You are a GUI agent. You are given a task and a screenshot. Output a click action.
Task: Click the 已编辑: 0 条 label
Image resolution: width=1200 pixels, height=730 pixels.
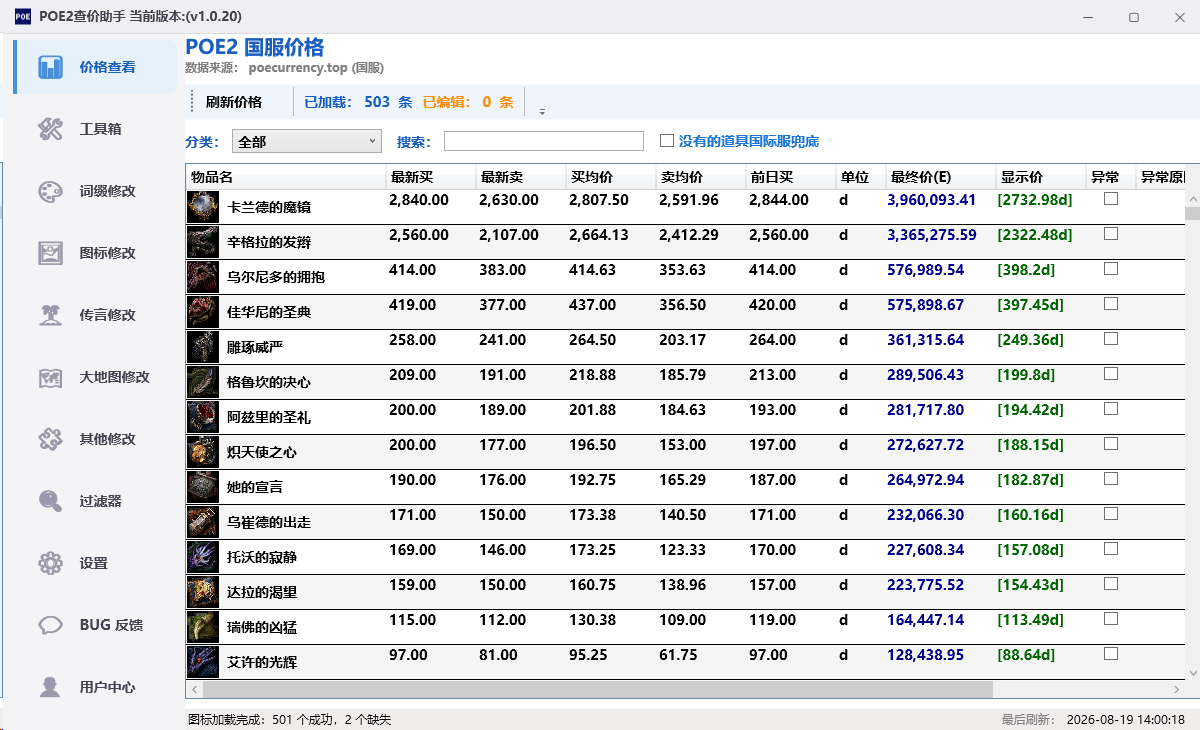pyautogui.click(x=468, y=102)
